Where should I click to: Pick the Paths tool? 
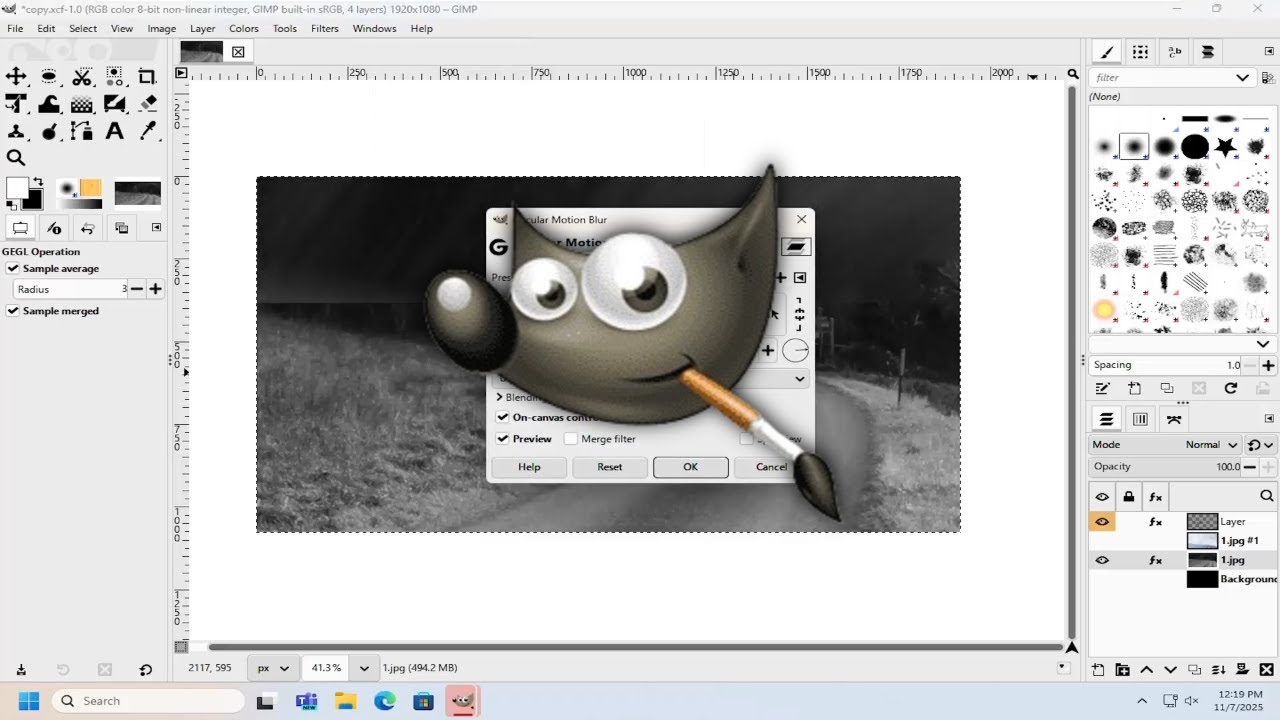tap(82, 130)
